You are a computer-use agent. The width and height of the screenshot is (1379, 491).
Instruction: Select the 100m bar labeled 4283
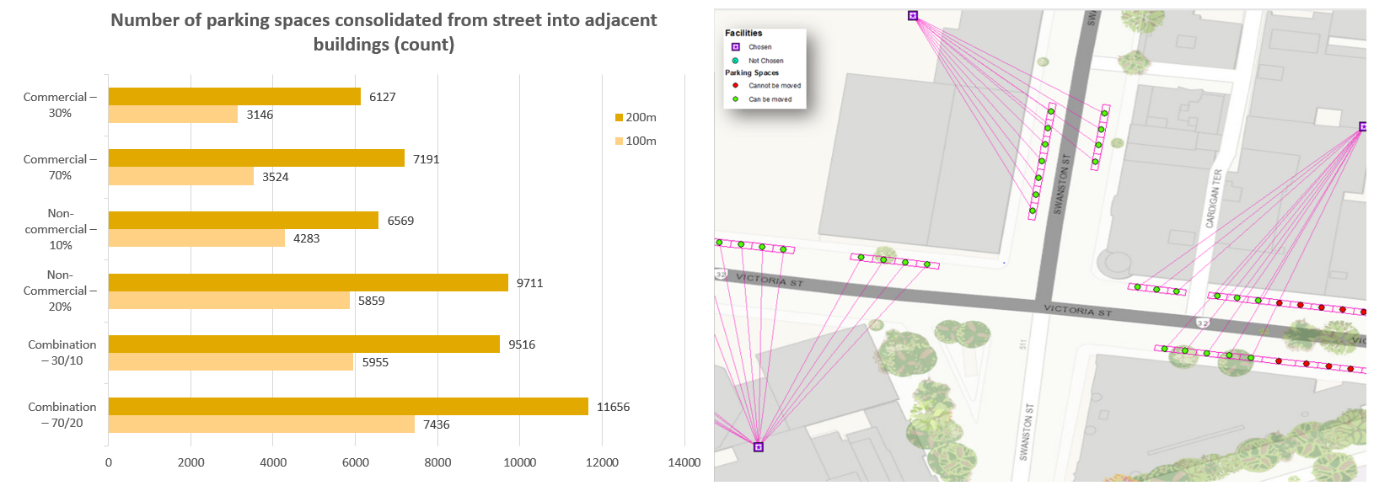196,239
